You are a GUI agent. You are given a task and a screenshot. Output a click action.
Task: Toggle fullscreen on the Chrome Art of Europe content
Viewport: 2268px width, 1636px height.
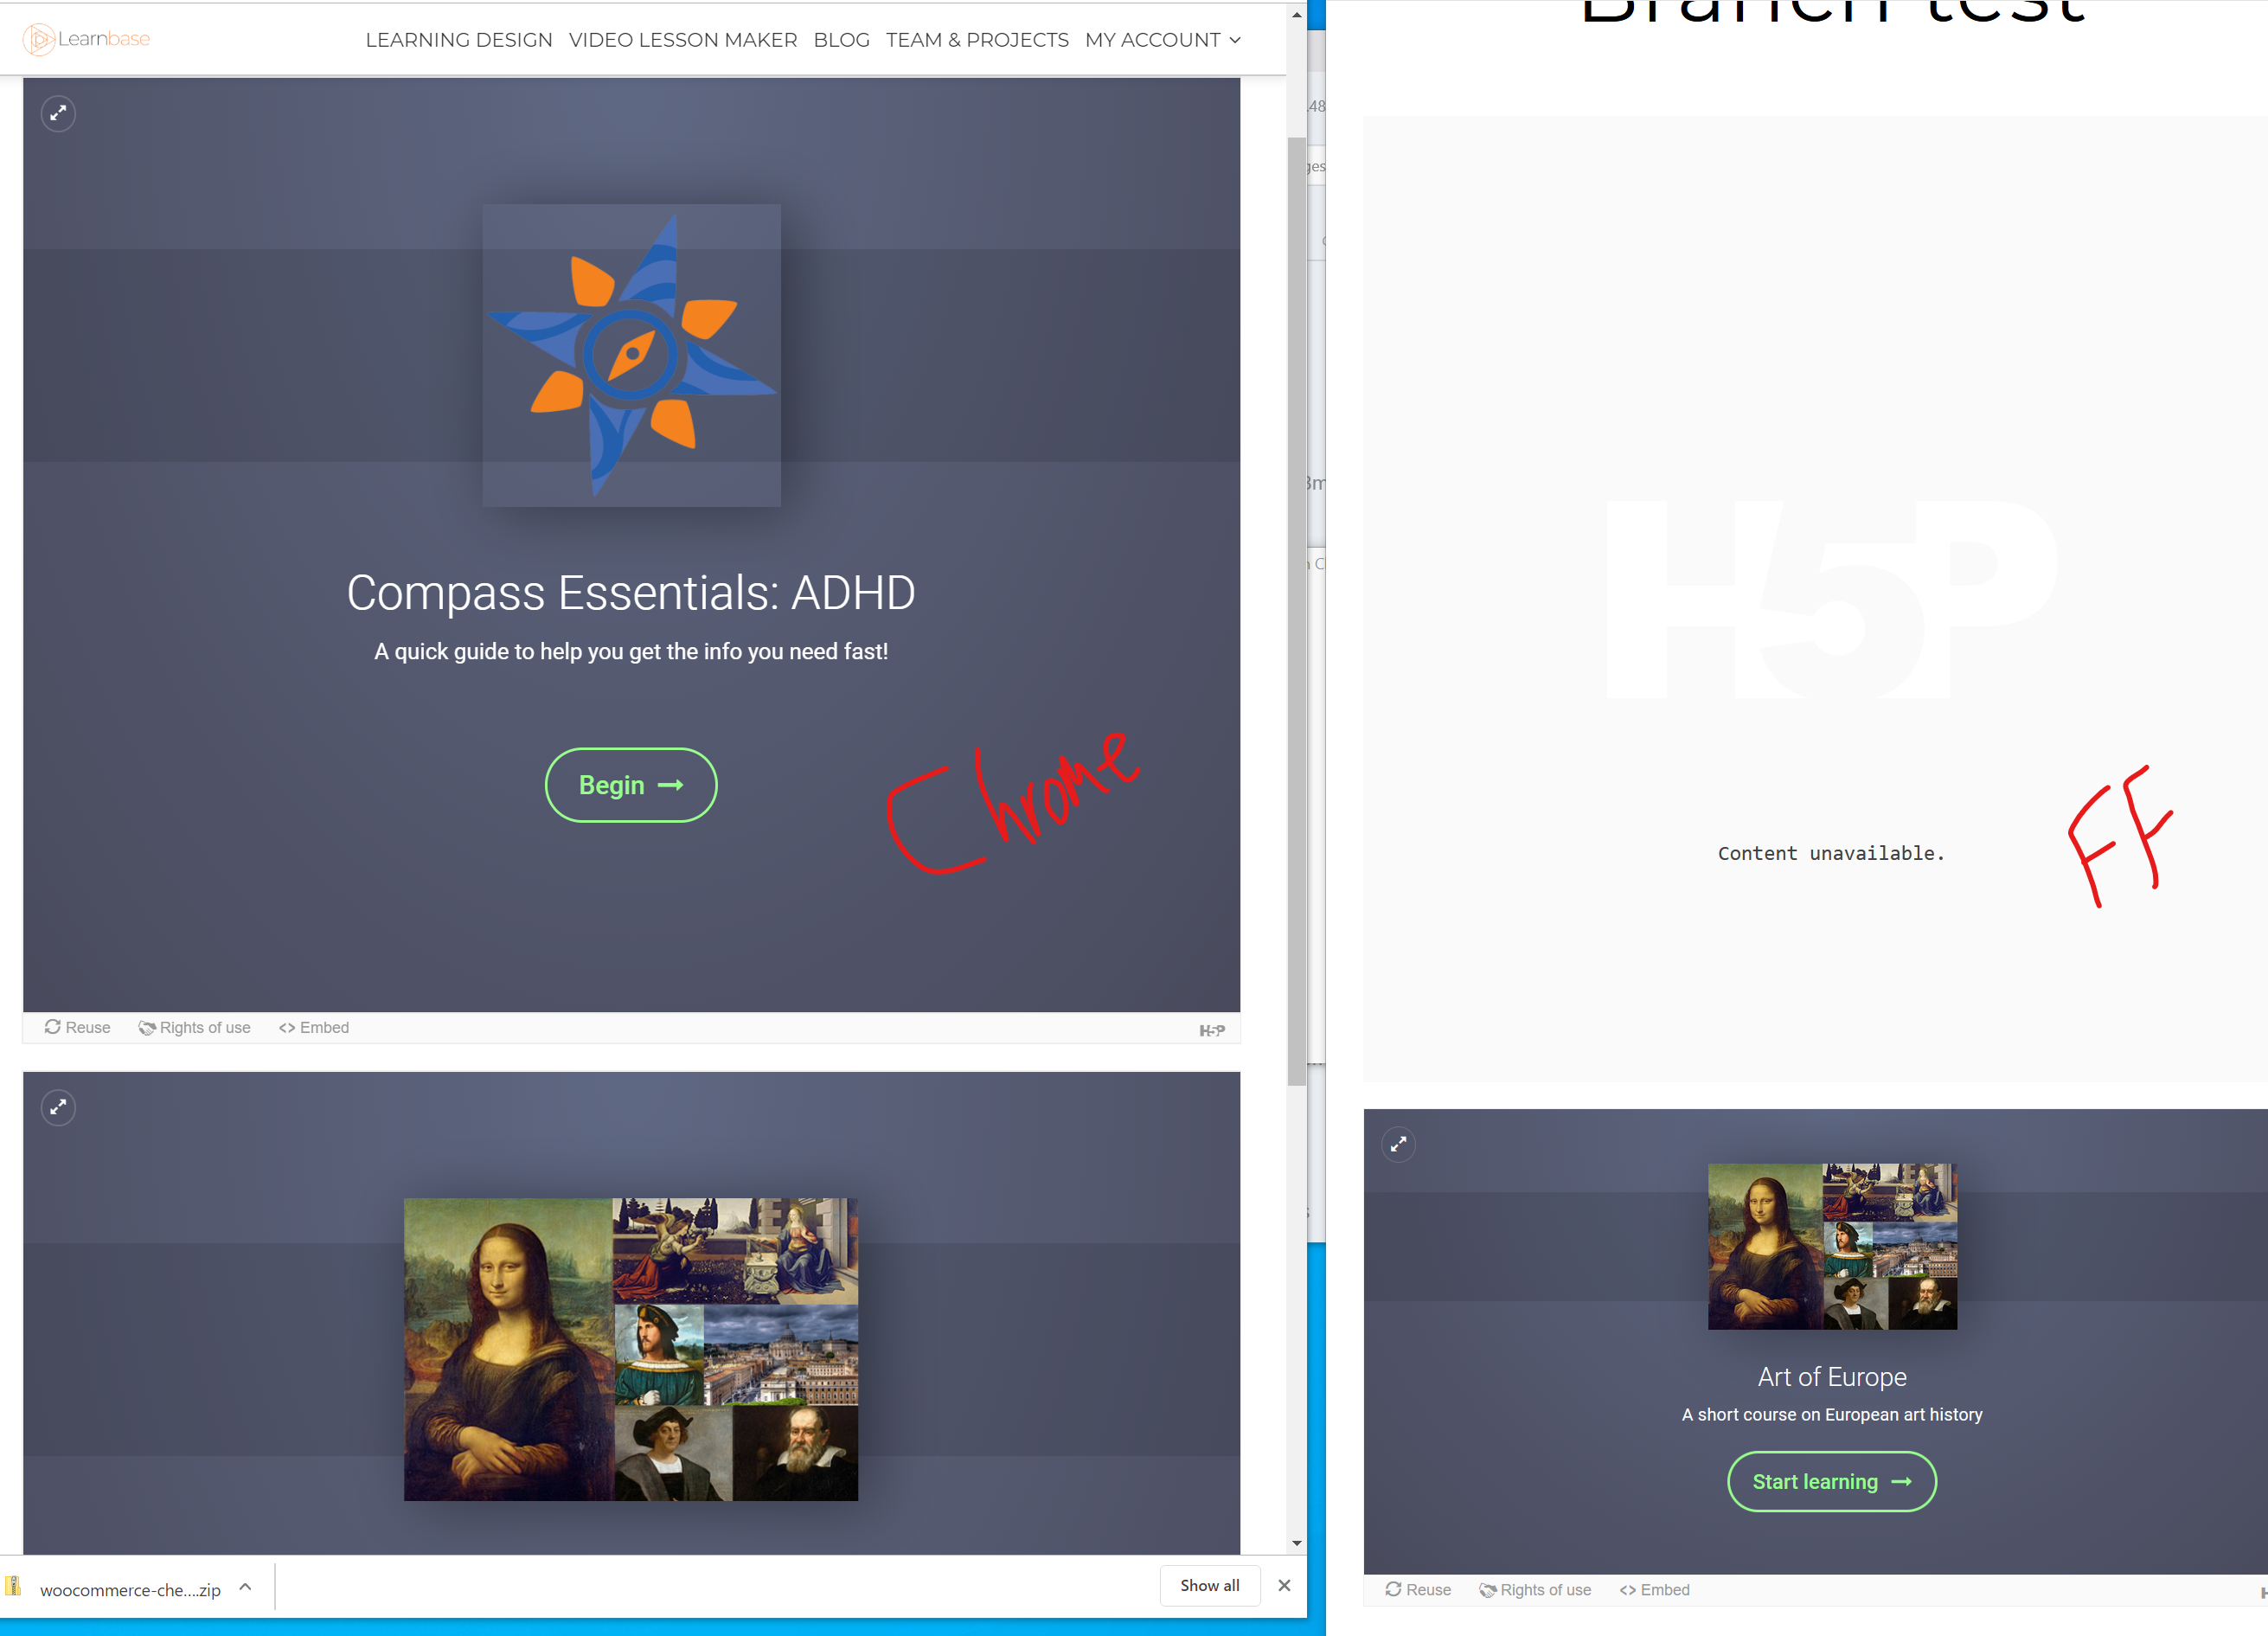[58, 1107]
